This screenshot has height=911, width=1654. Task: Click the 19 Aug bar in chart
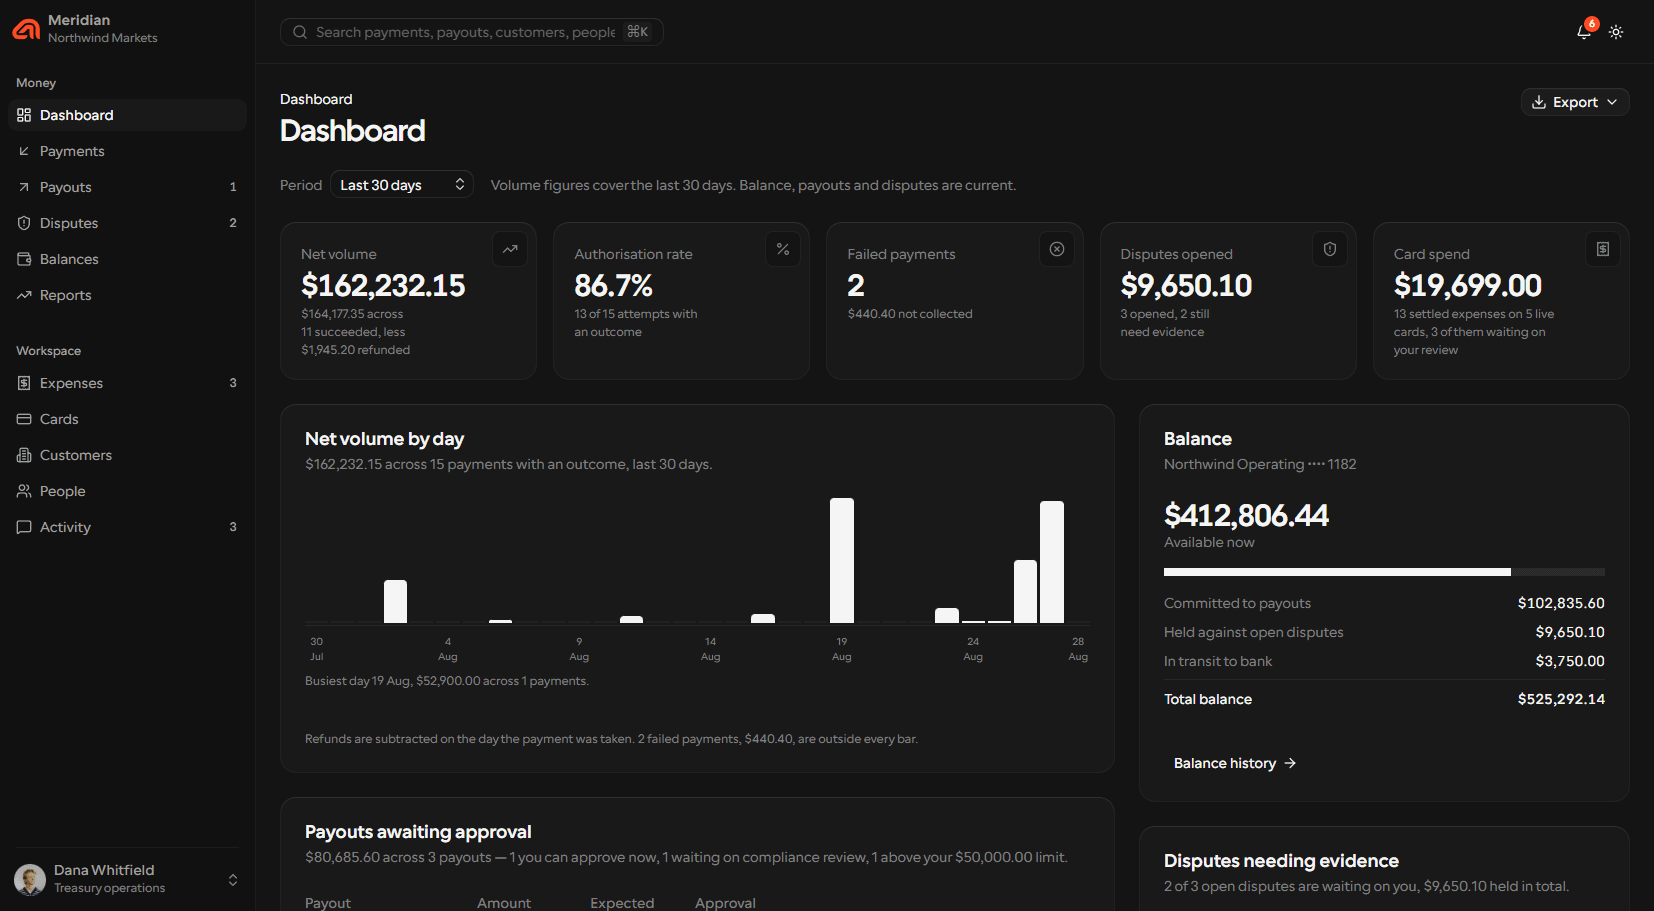pyautogui.click(x=842, y=560)
